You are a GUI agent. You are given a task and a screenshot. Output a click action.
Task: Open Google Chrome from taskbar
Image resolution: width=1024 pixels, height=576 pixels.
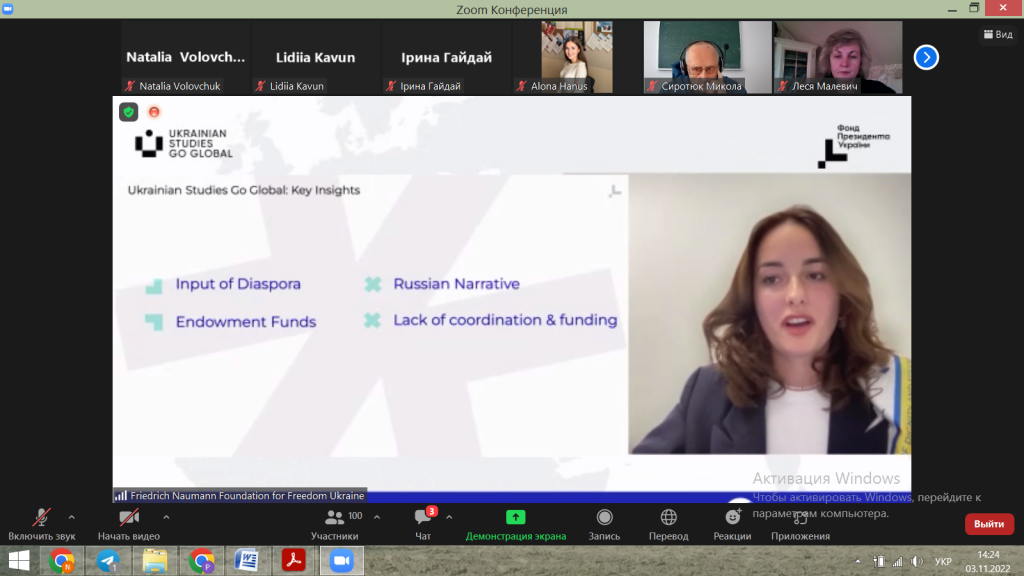point(62,561)
